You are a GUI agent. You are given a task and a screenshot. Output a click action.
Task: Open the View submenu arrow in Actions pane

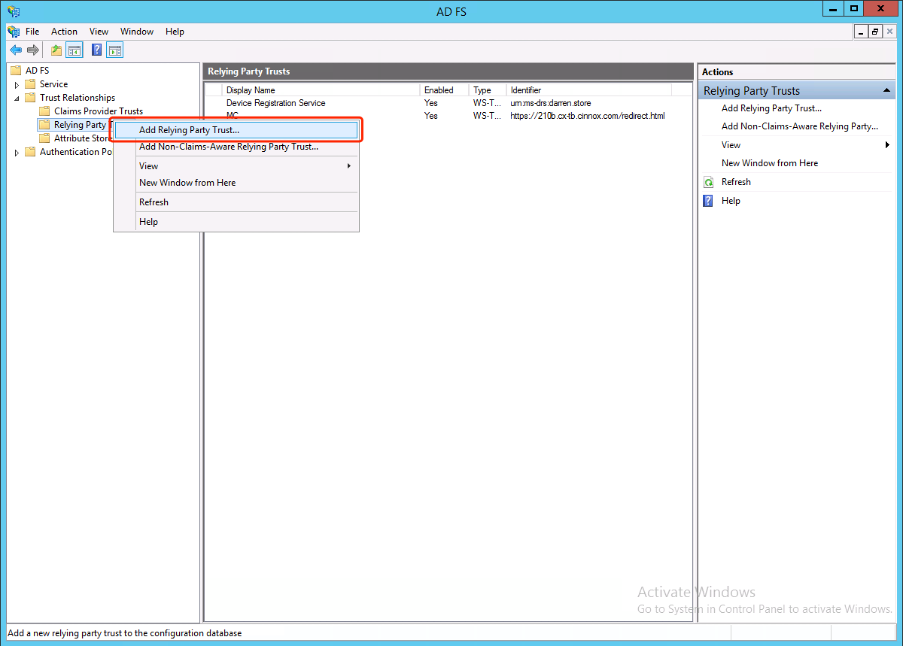(x=887, y=145)
